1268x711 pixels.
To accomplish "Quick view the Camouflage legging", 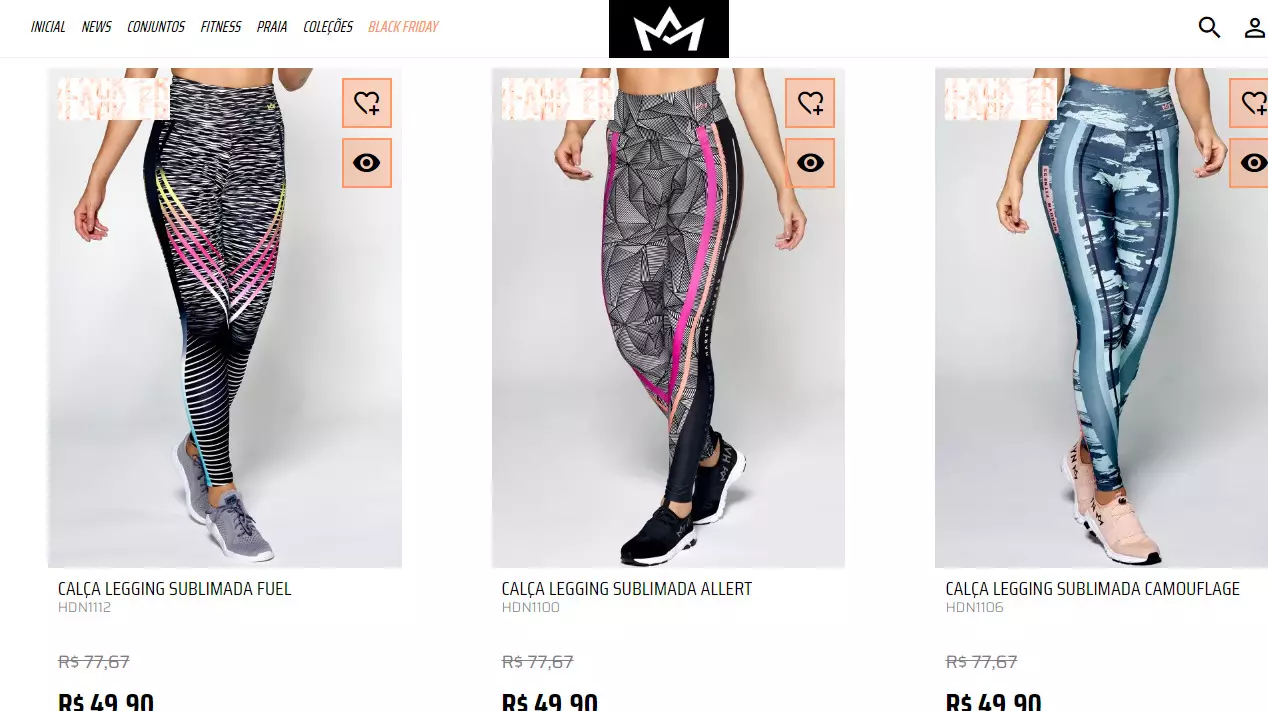I will point(1249,163).
